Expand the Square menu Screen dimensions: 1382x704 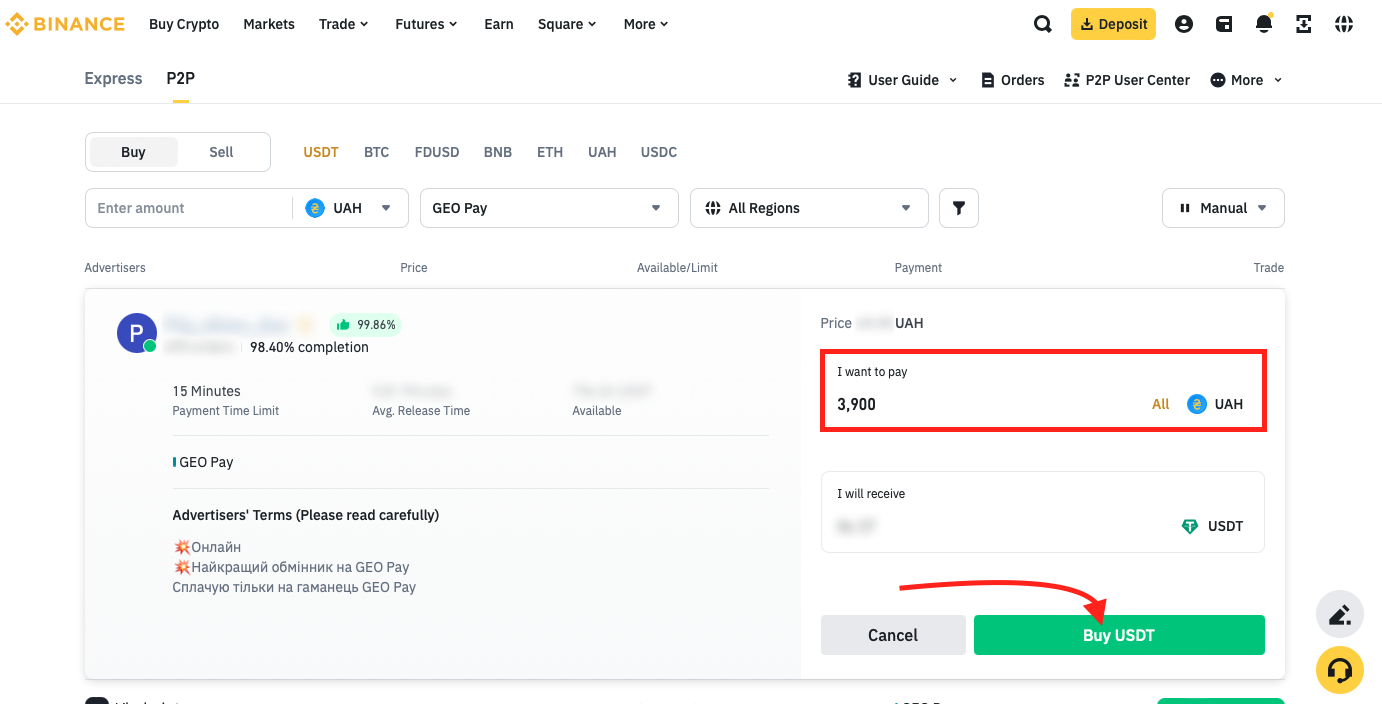click(567, 24)
